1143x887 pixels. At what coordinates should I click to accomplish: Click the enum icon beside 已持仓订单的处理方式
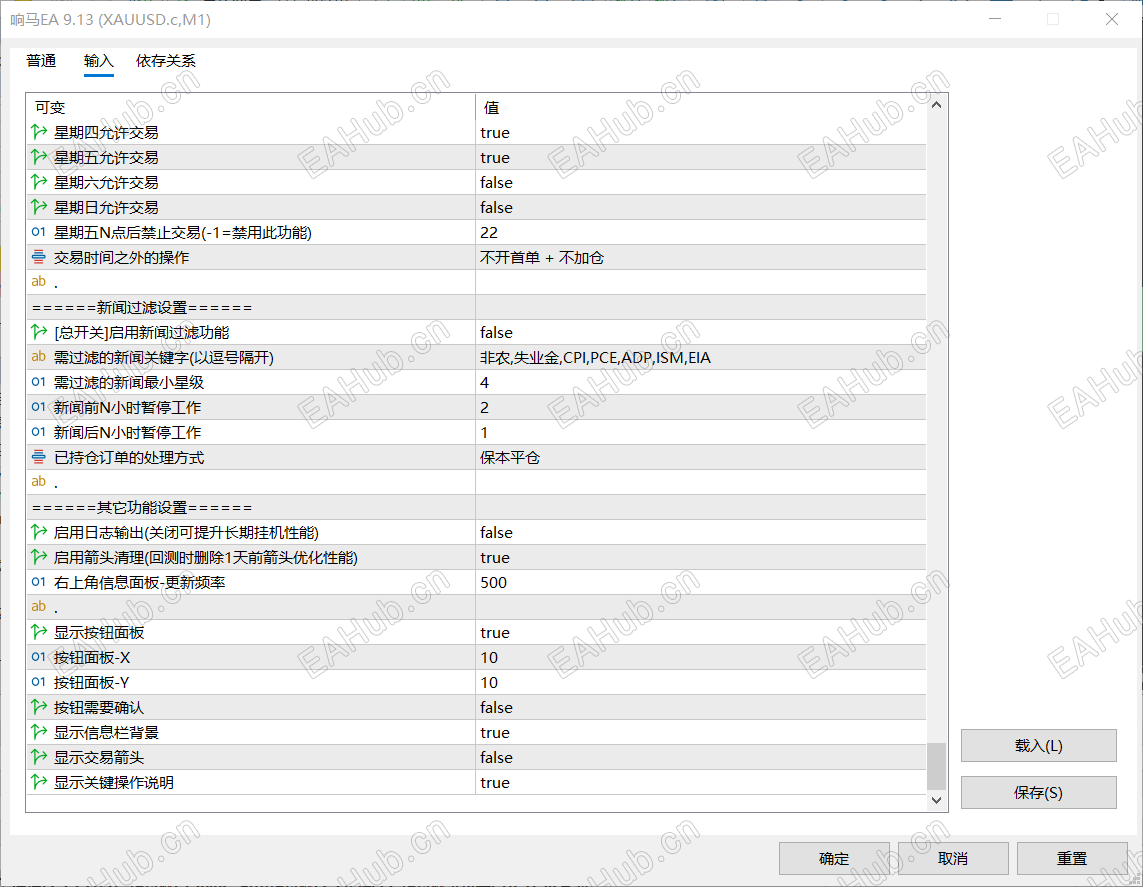[x=39, y=457]
